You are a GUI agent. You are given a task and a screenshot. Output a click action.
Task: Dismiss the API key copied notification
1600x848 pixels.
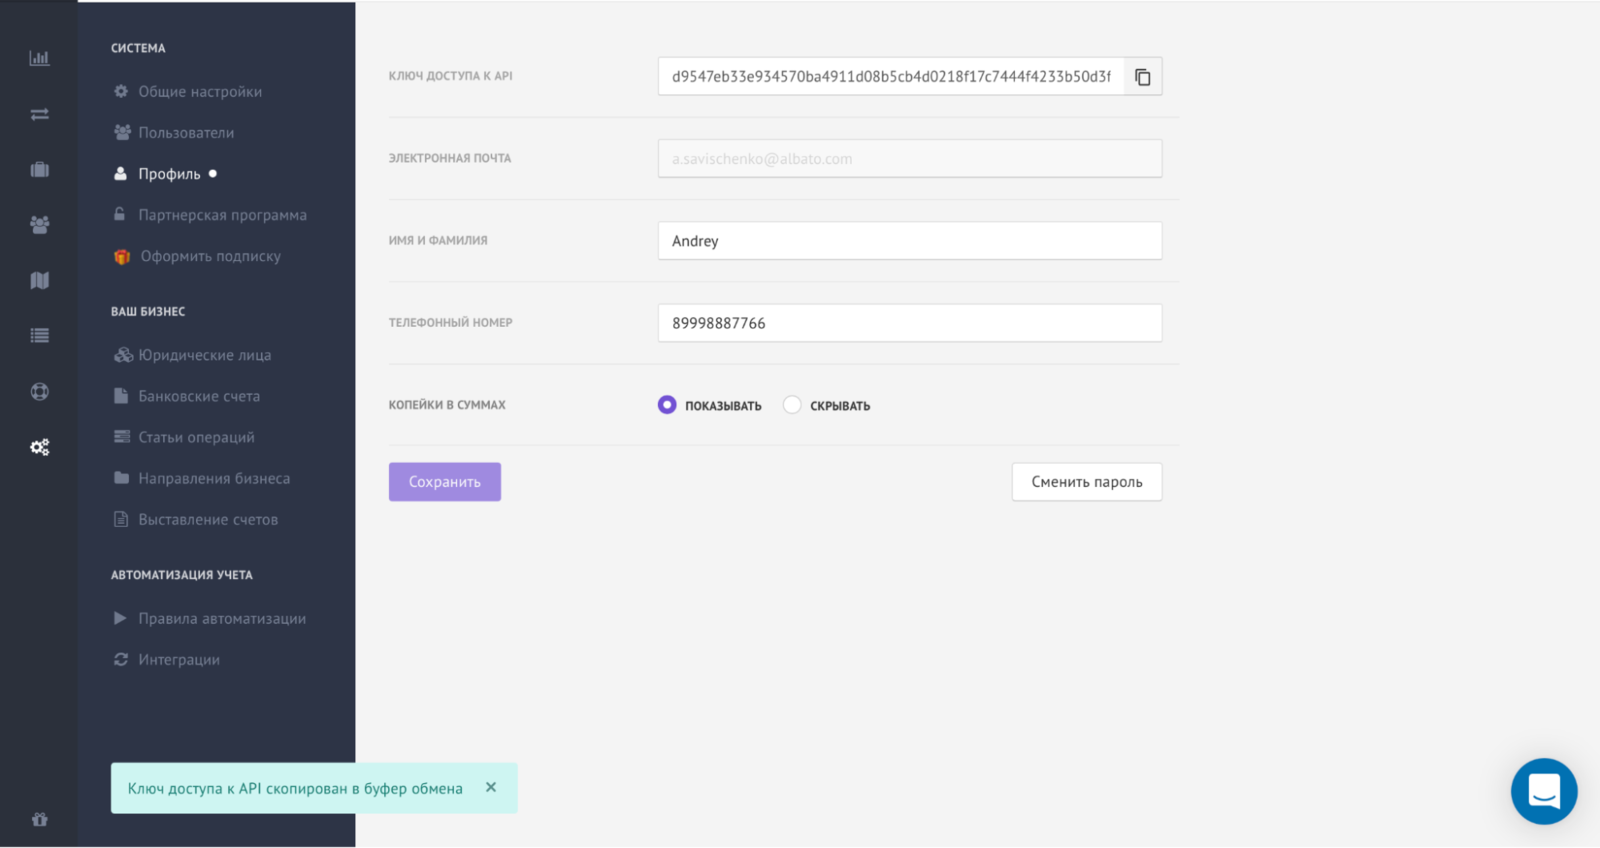[x=491, y=787]
